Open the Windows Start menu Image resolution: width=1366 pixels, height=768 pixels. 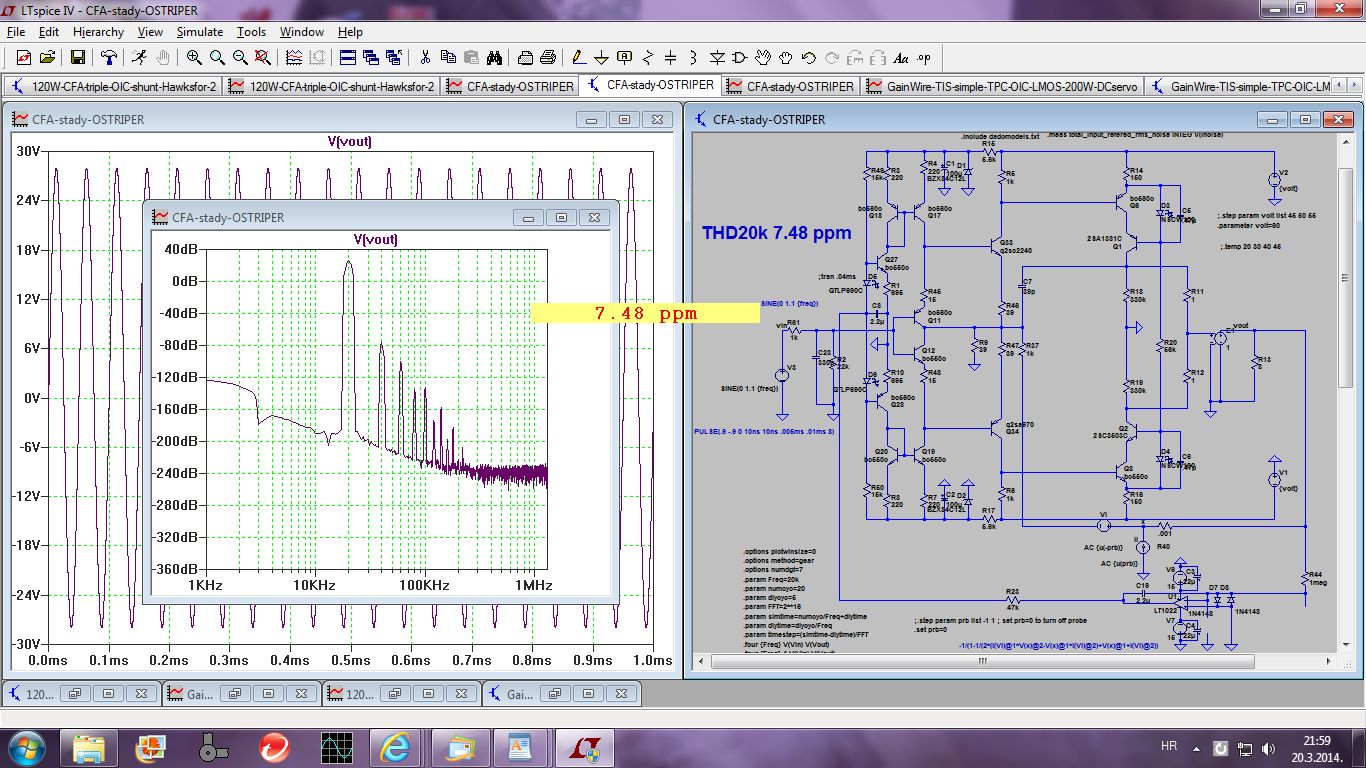click(x=25, y=747)
